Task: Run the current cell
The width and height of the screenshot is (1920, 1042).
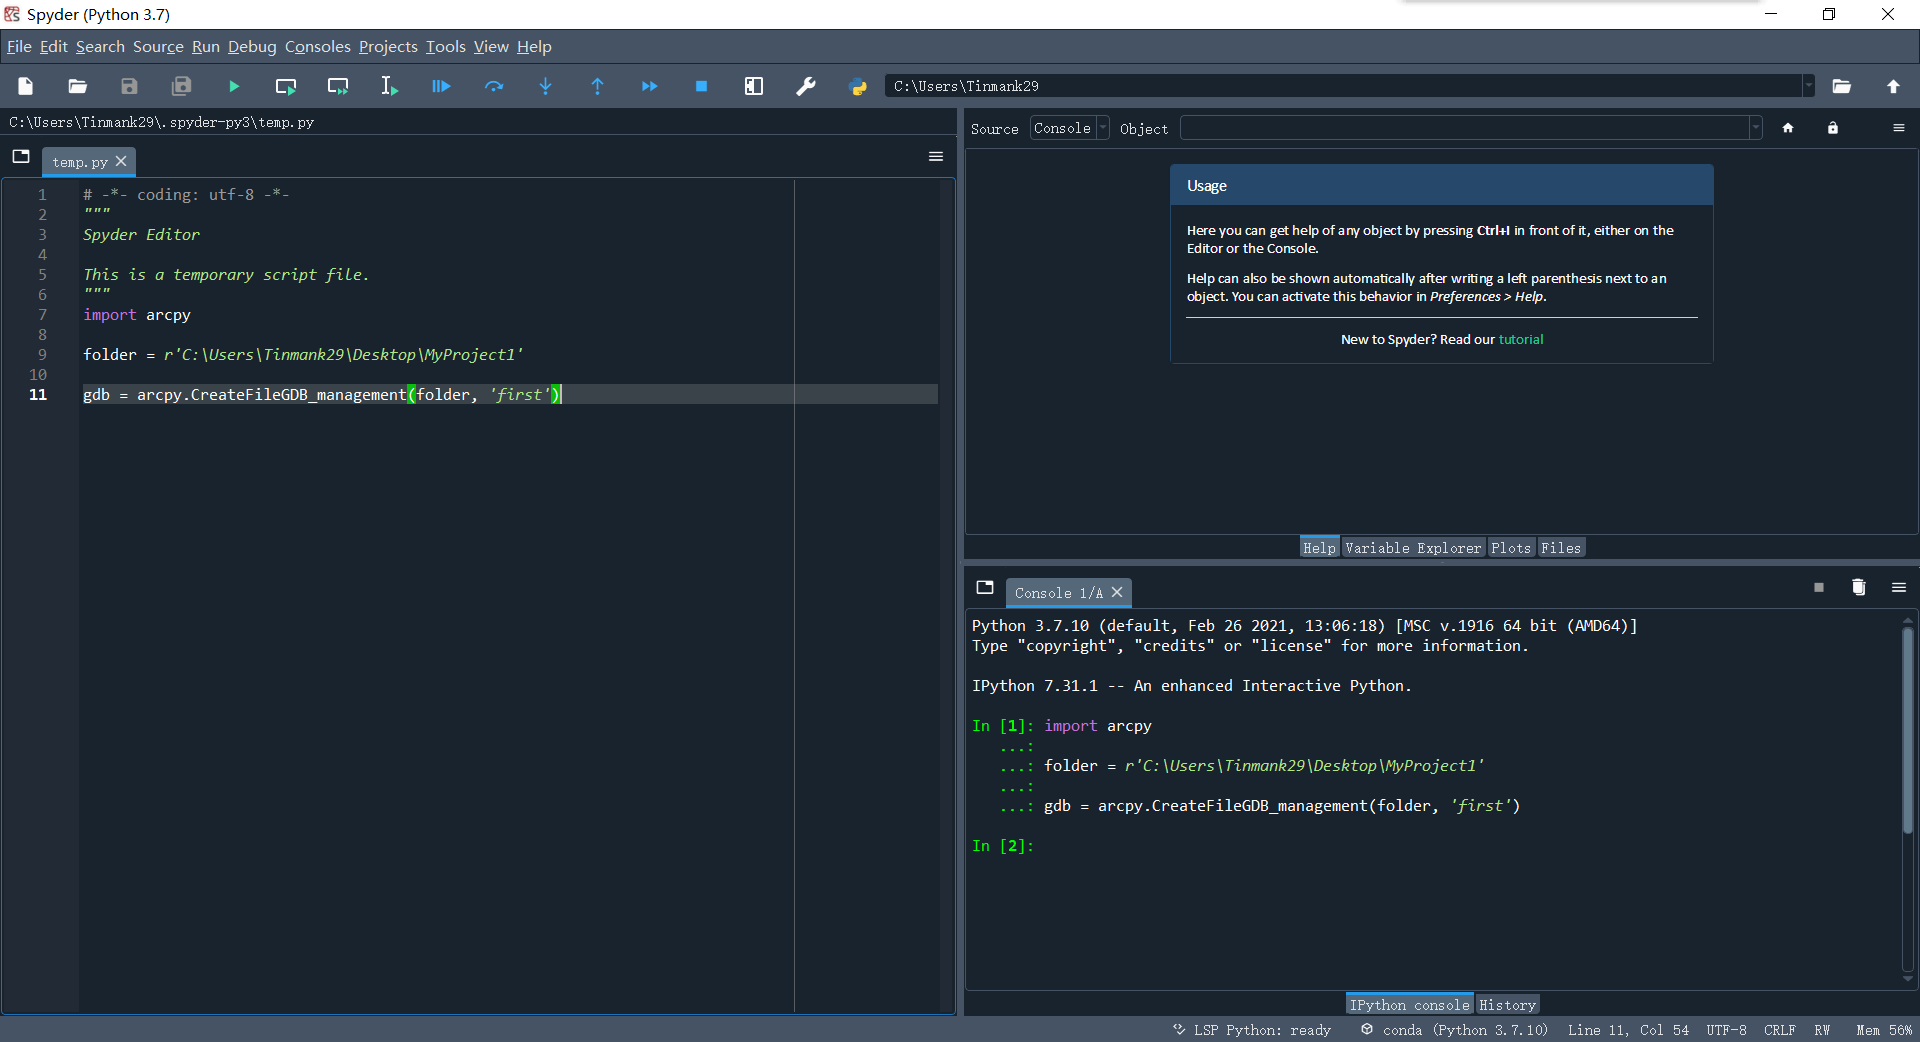Action: click(x=286, y=87)
